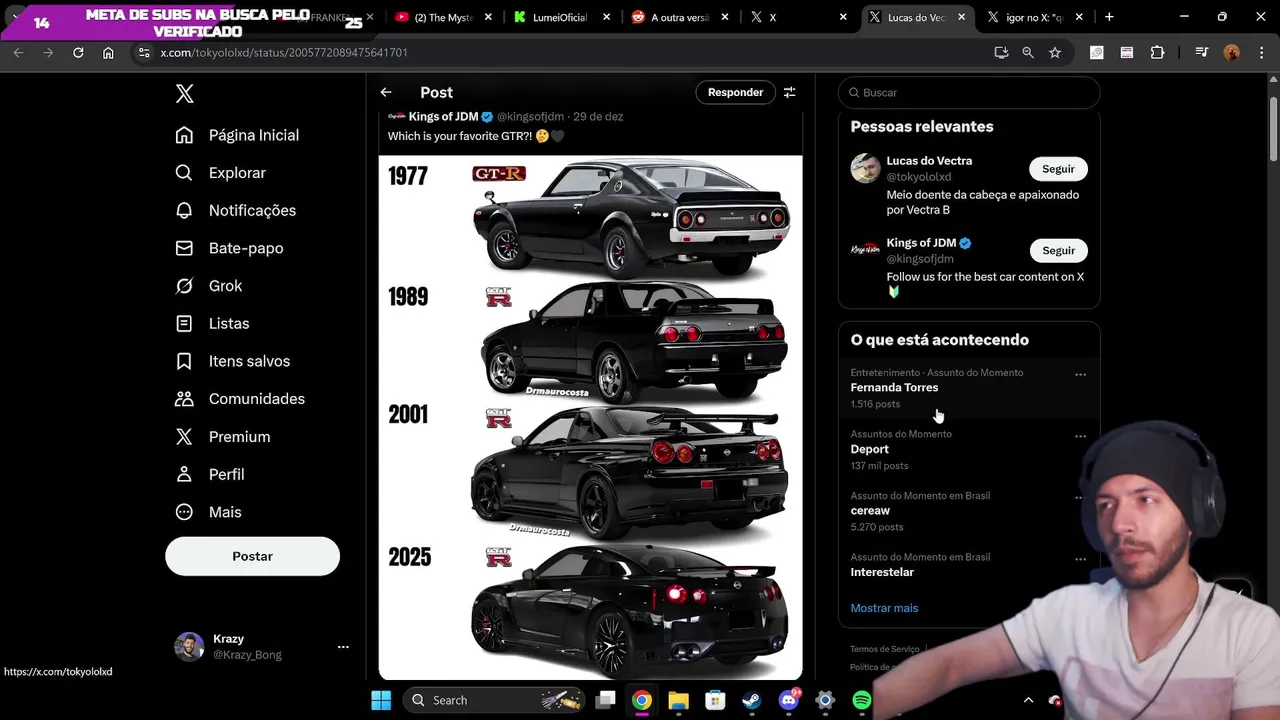Click the Responder button

coord(735,92)
